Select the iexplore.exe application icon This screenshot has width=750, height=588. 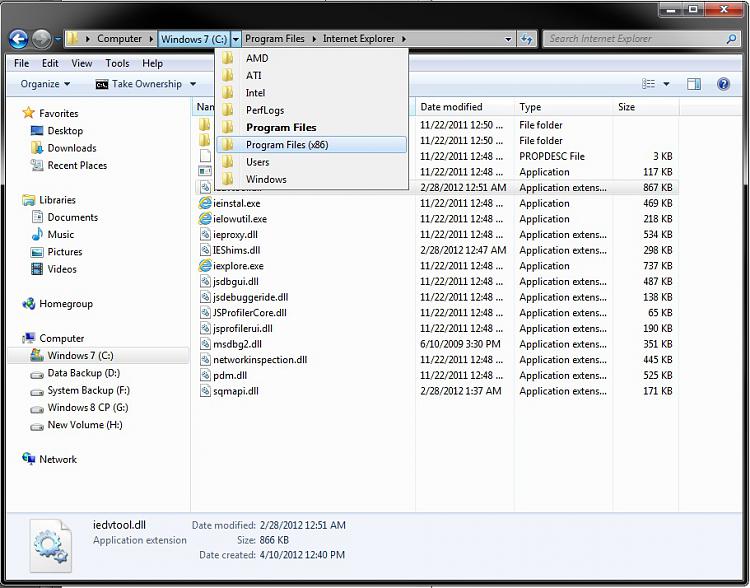pos(205,266)
